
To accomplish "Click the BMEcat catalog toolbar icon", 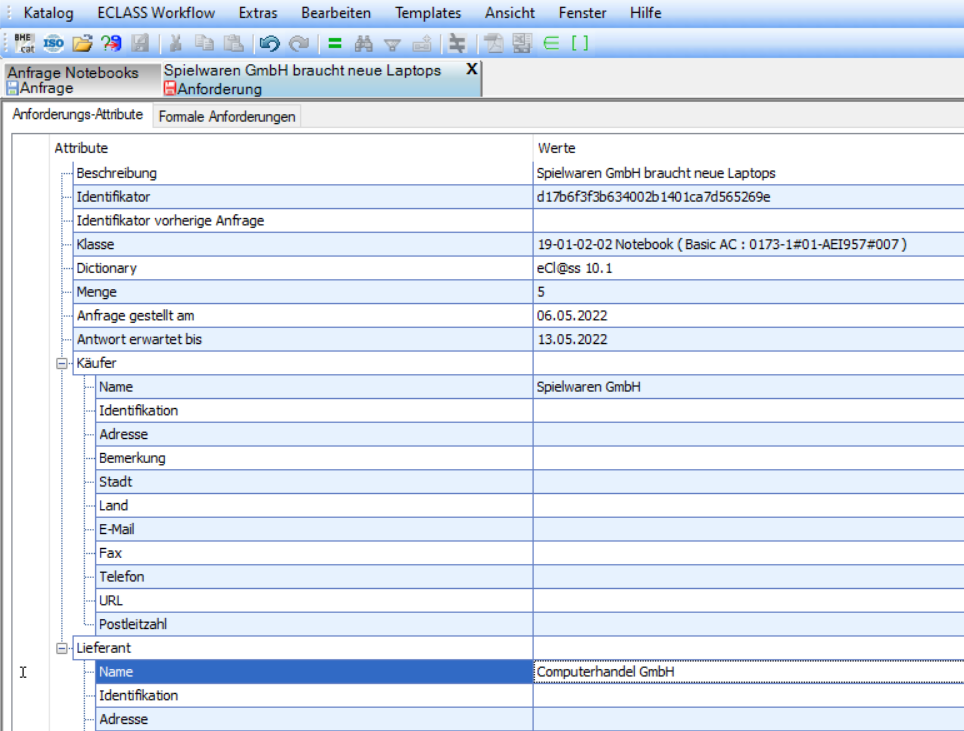I will point(24,43).
